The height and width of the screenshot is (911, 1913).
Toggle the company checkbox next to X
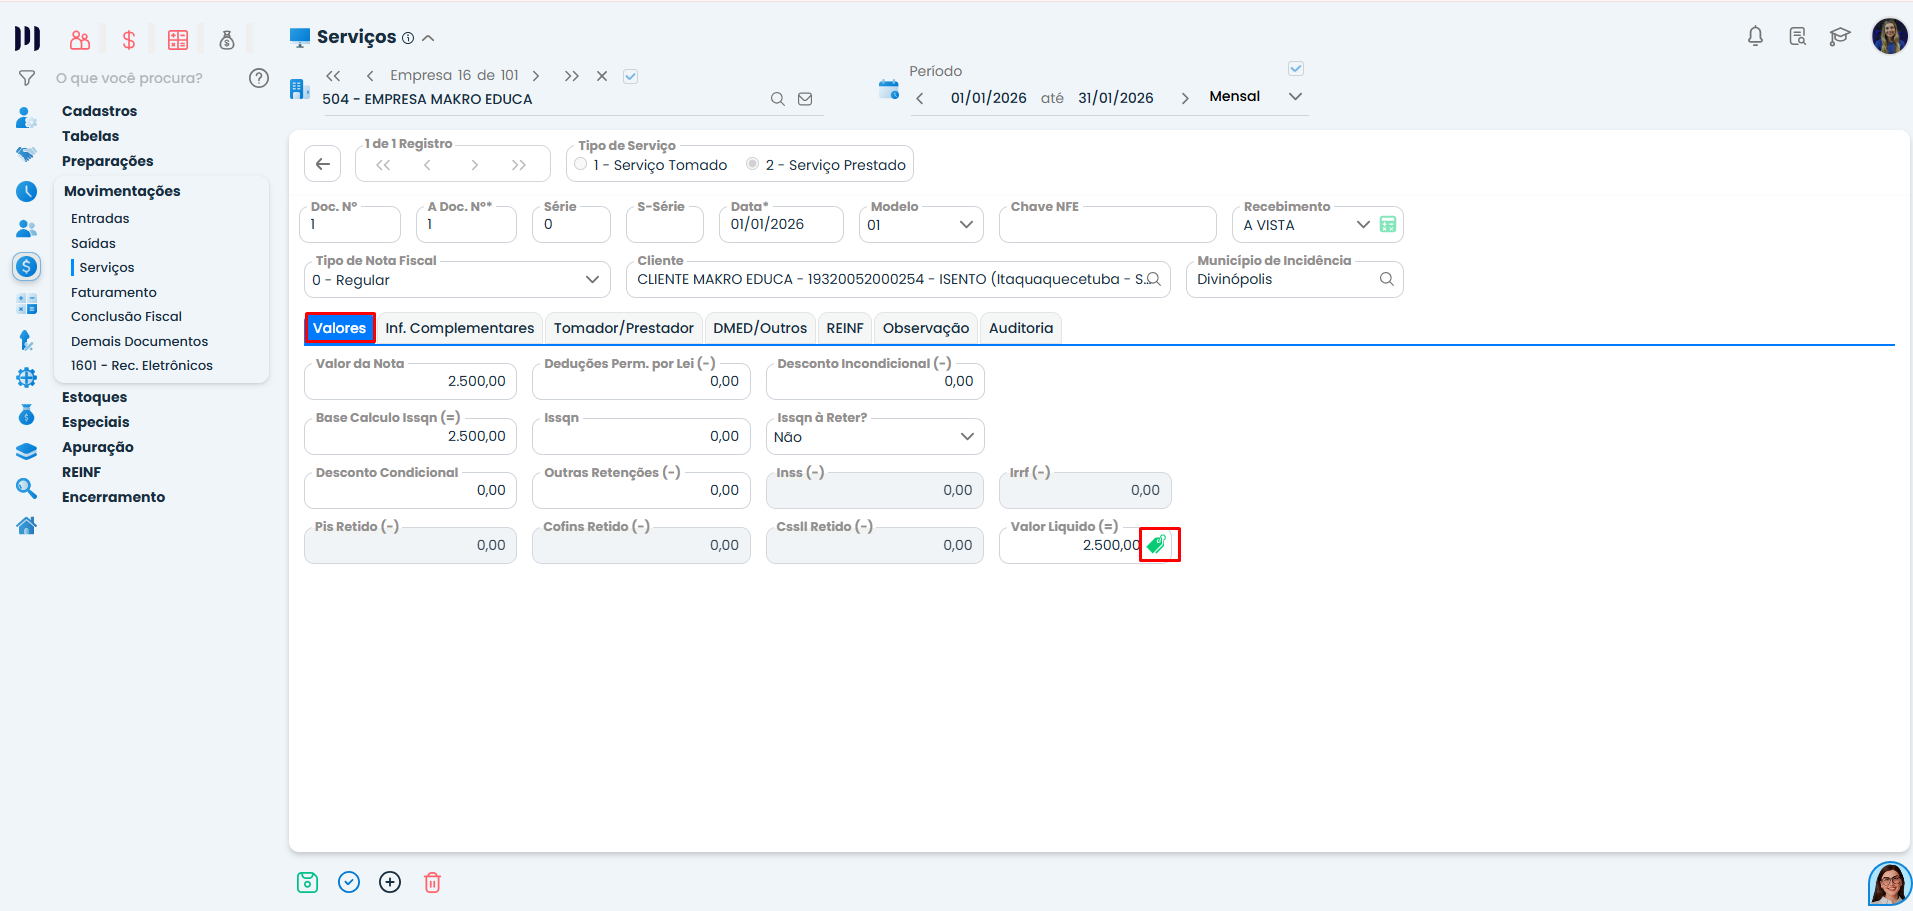click(x=631, y=76)
